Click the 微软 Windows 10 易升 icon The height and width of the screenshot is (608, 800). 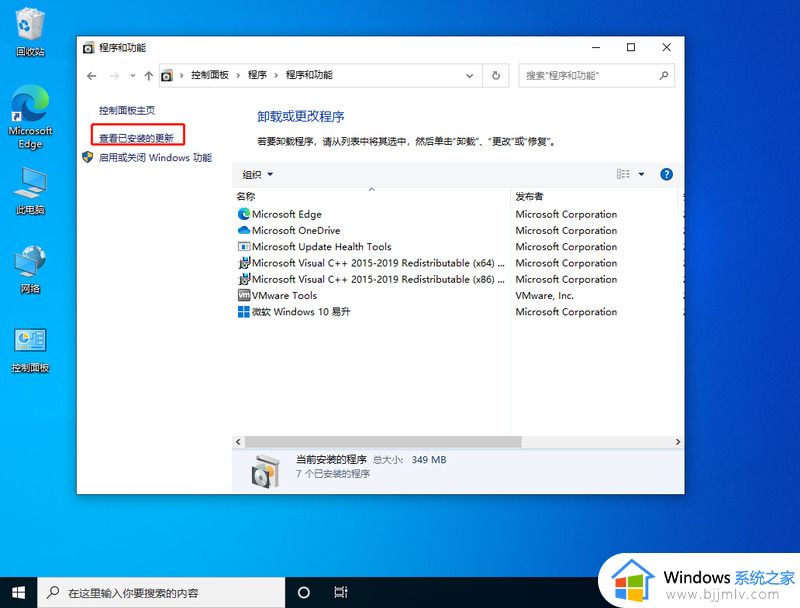[x=244, y=312]
